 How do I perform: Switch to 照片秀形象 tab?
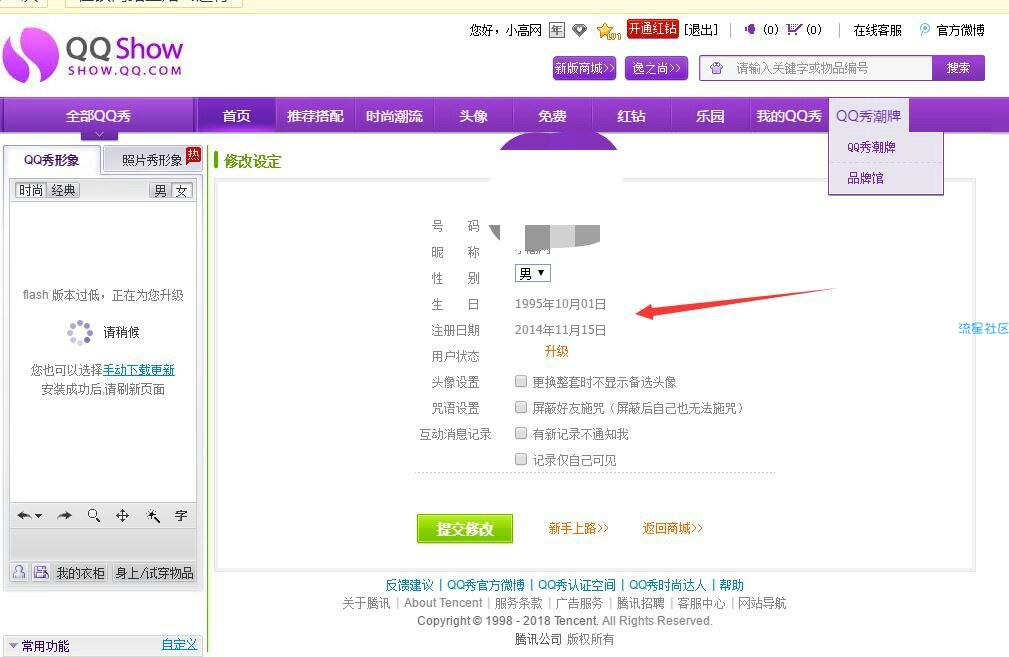153,160
